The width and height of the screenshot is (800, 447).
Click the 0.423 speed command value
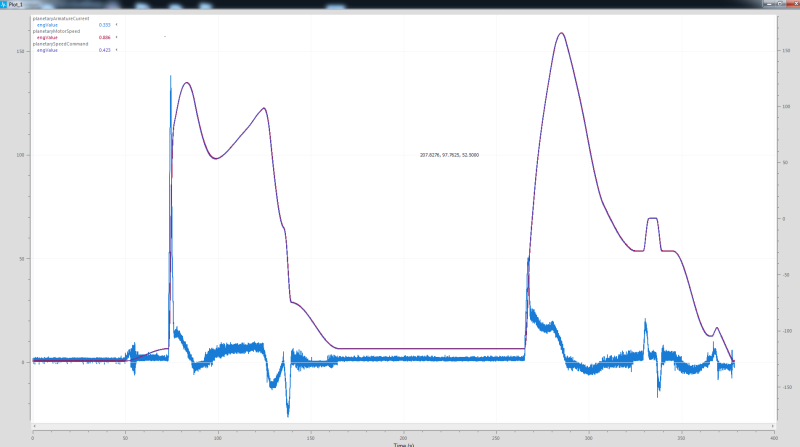pyautogui.click(x=105, y=51)
